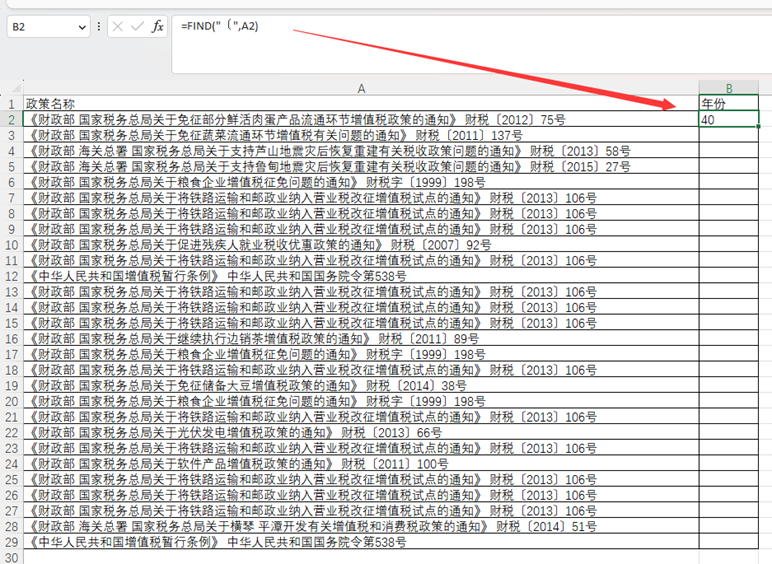This screenshot has height=564, width=772.
Task: Click cell A5 about 鲁甸地震 policy
Action: click(x=361, y=167)
